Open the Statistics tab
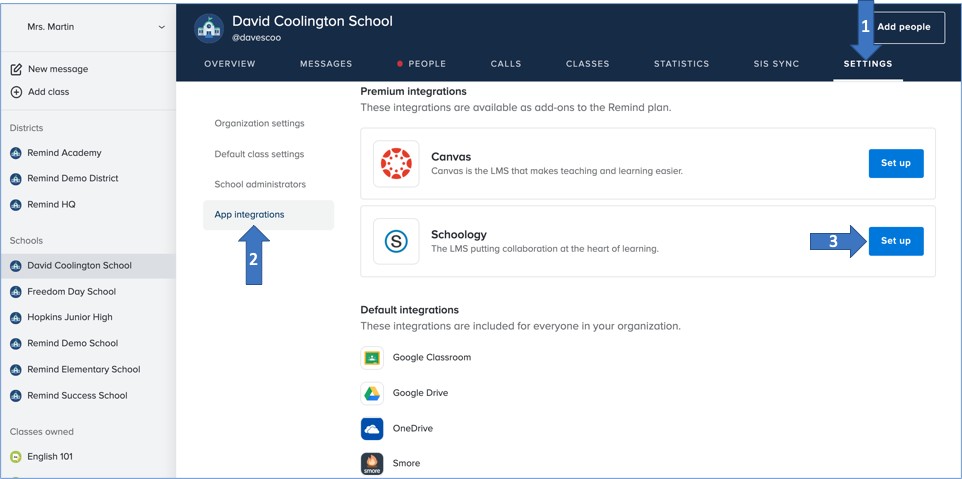 coord(681,64)
